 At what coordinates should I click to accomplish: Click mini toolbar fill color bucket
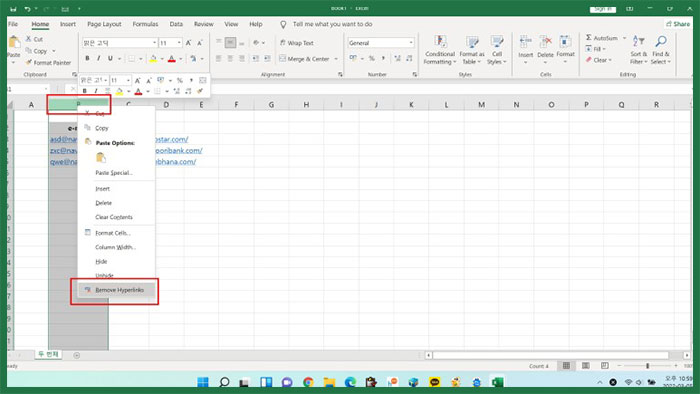click(119, 91)
